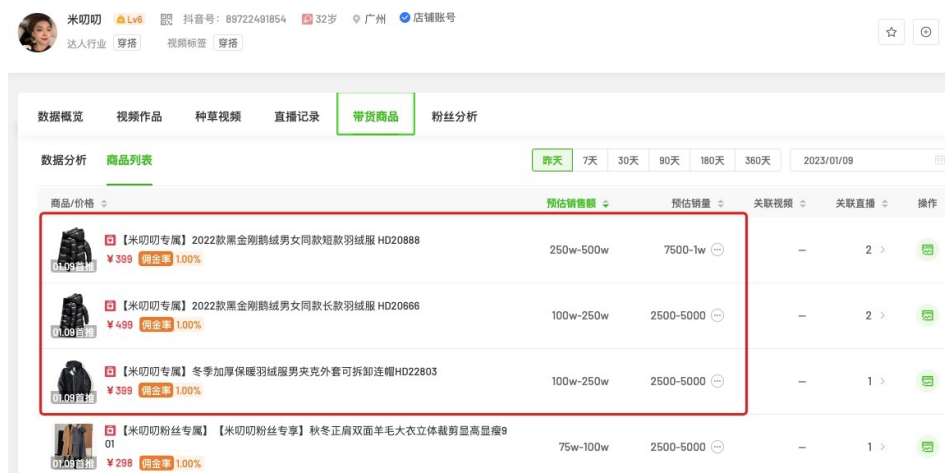Click the Lv6 level badge

tap(130, 19)
